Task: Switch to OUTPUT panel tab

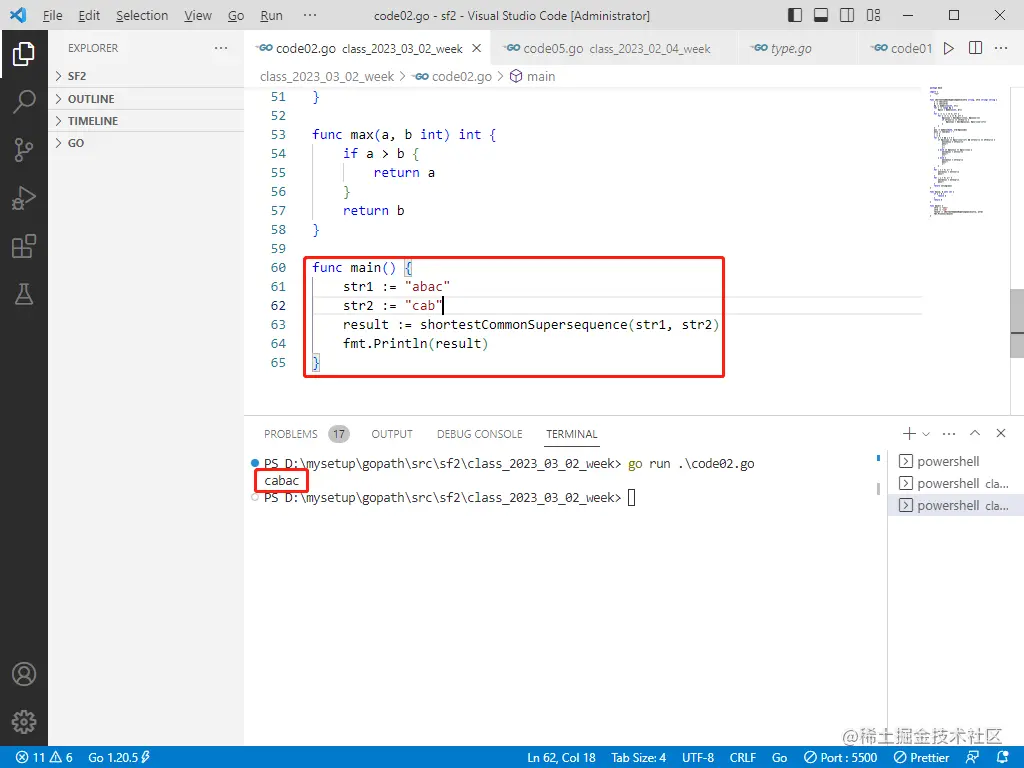Action: [x=392, y=434]
